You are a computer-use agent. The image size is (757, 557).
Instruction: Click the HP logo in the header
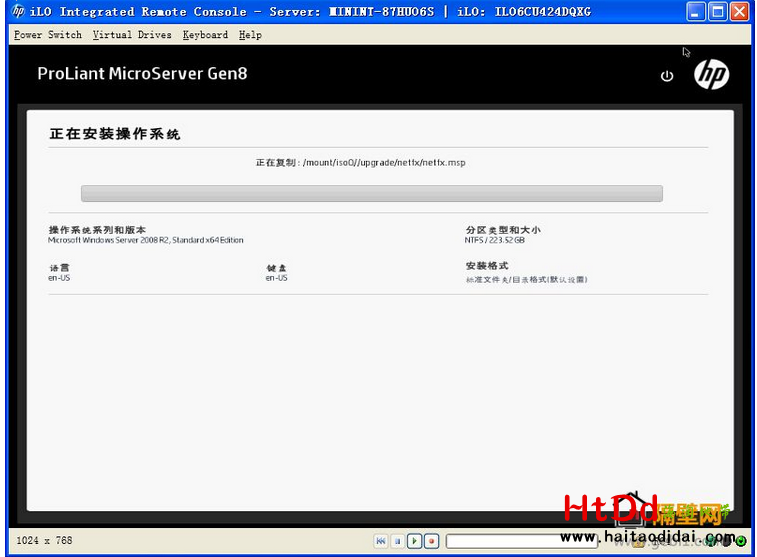coord(711,74)
